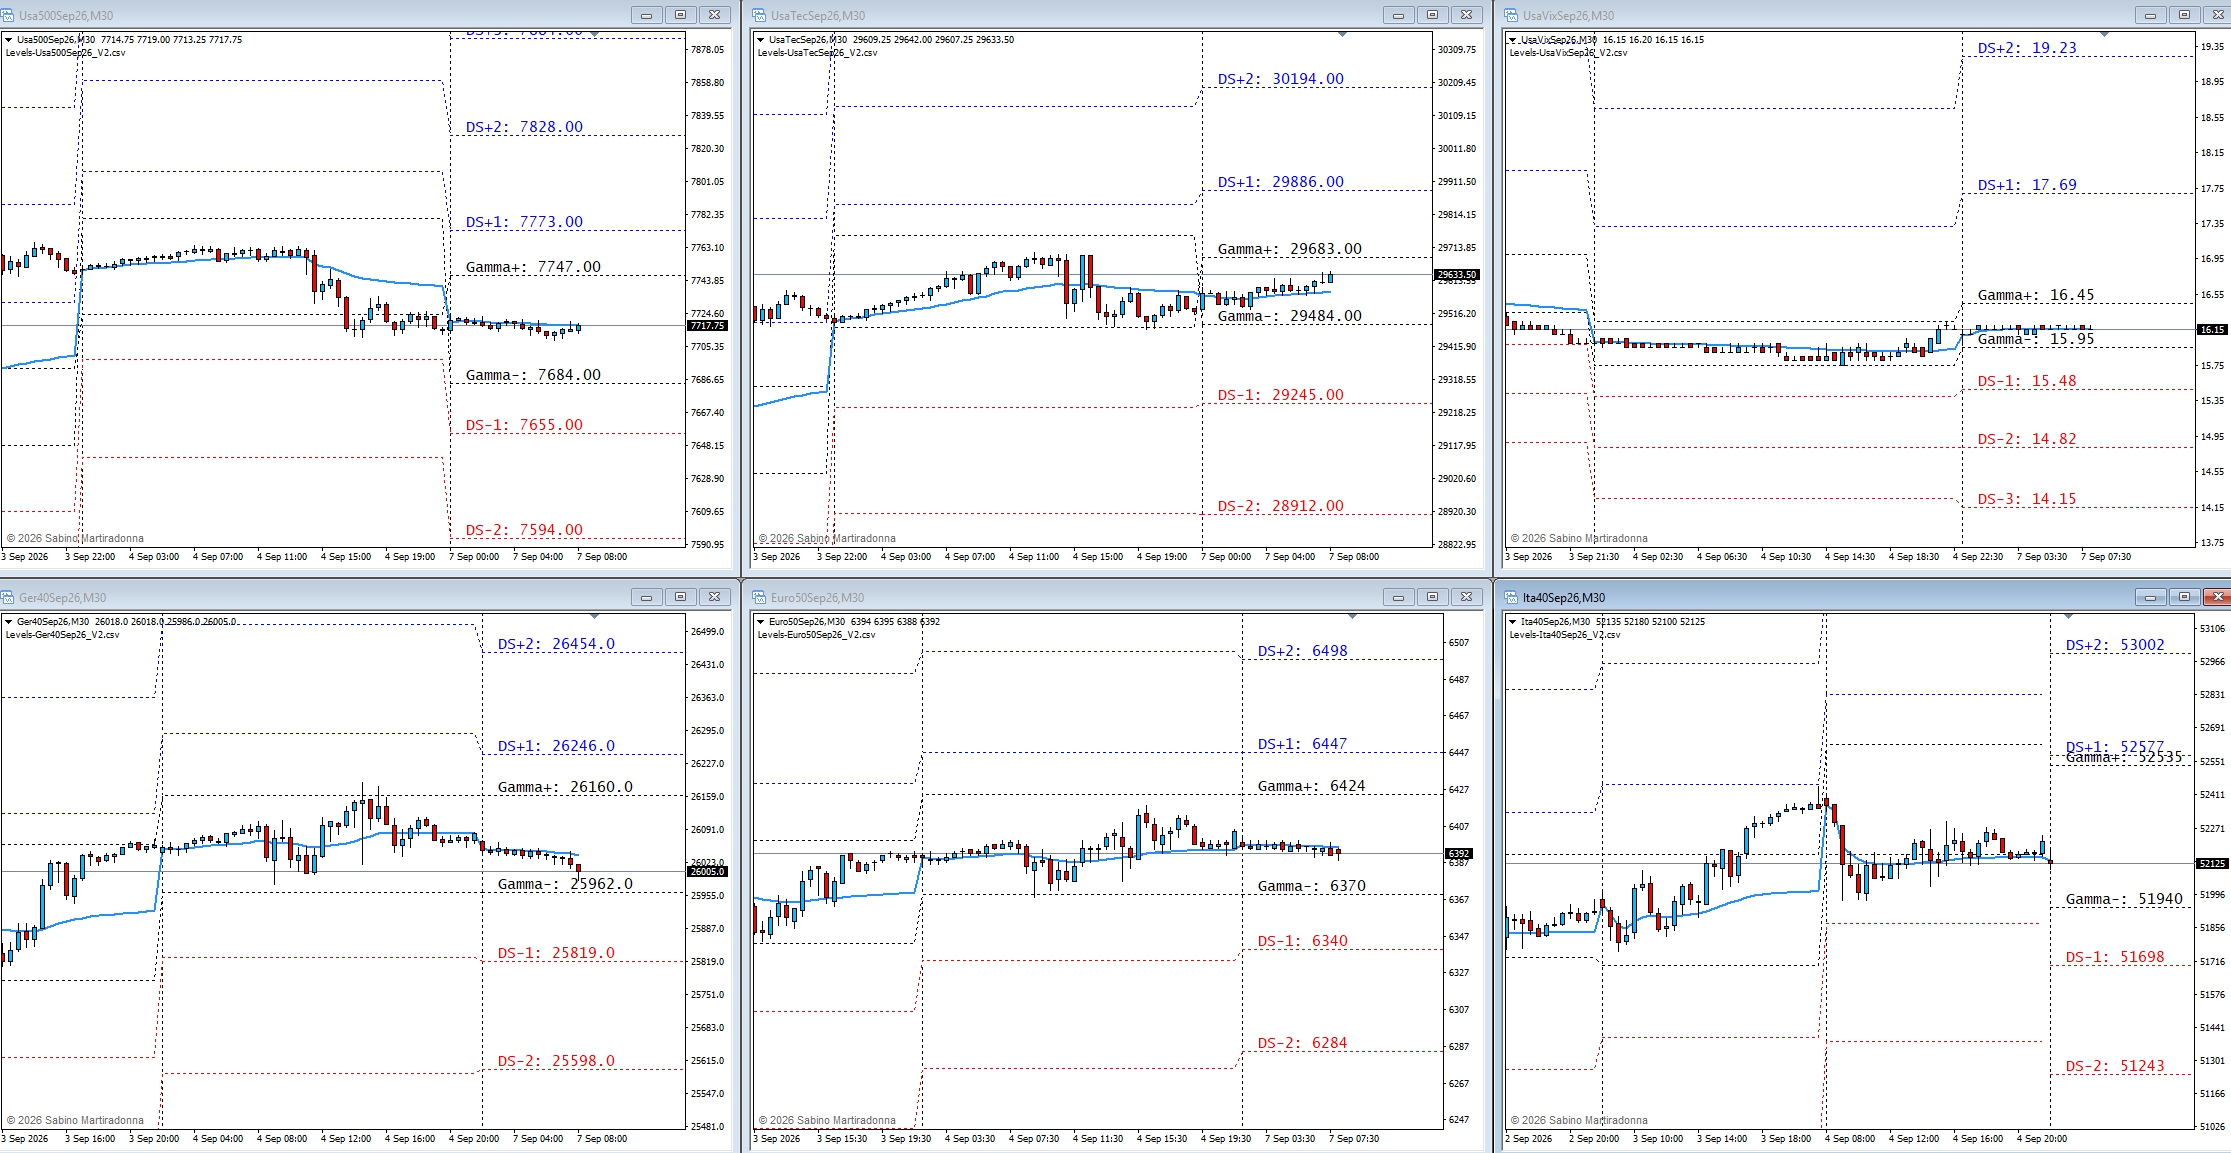Expand the arrow beside Usa500Sep26,M30 chart label
Viewport: 2231px width, 1153px height.
9,40
